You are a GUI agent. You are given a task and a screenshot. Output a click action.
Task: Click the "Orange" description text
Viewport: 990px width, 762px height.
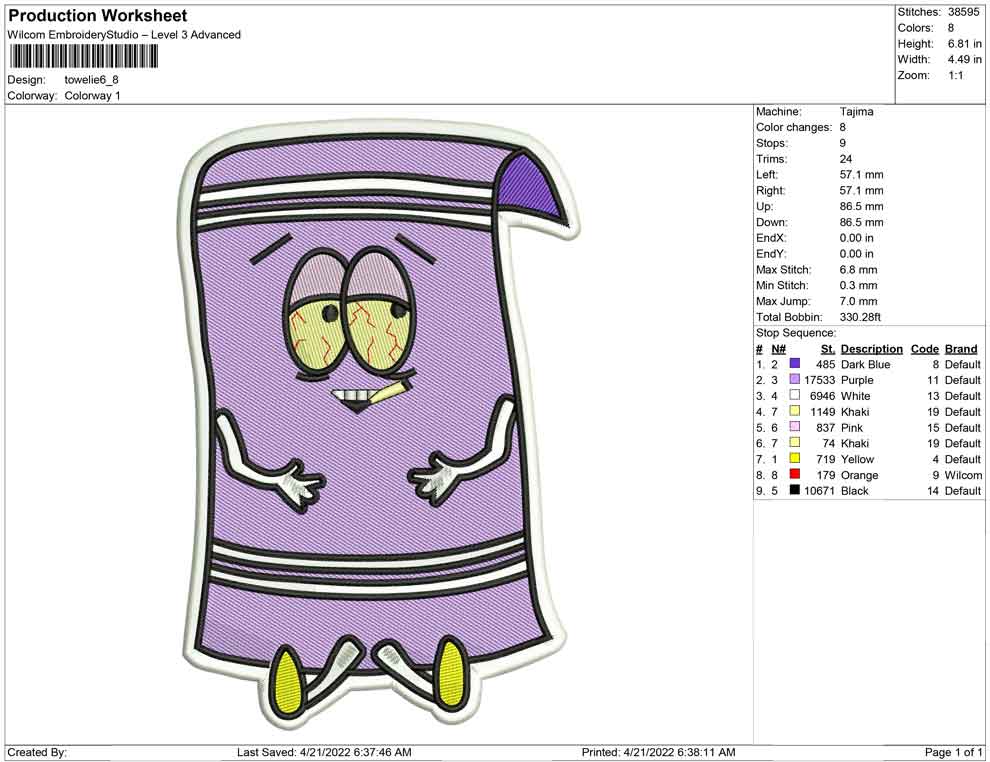point(859,475)
